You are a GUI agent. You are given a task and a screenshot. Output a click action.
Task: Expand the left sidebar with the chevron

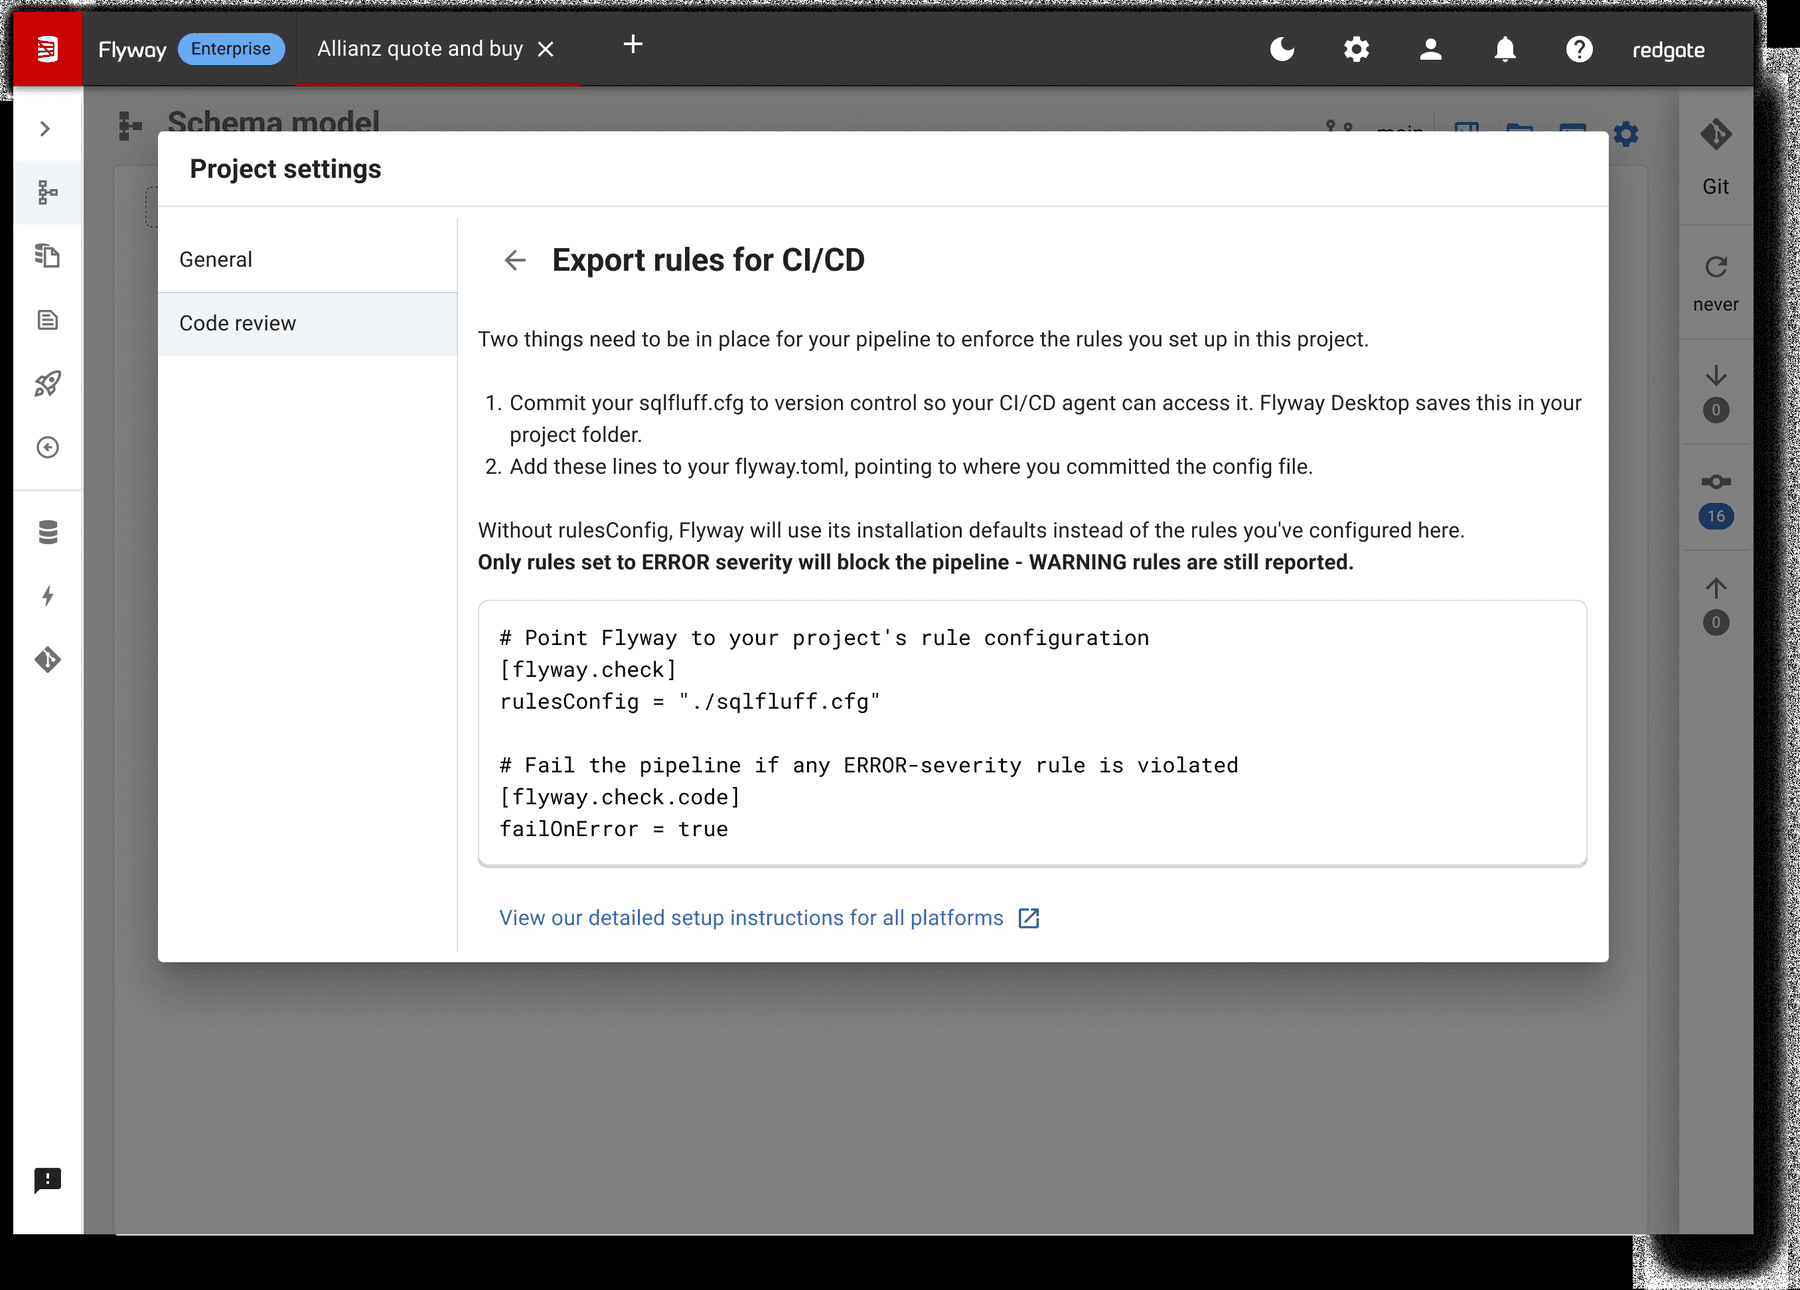coord(45,129)
